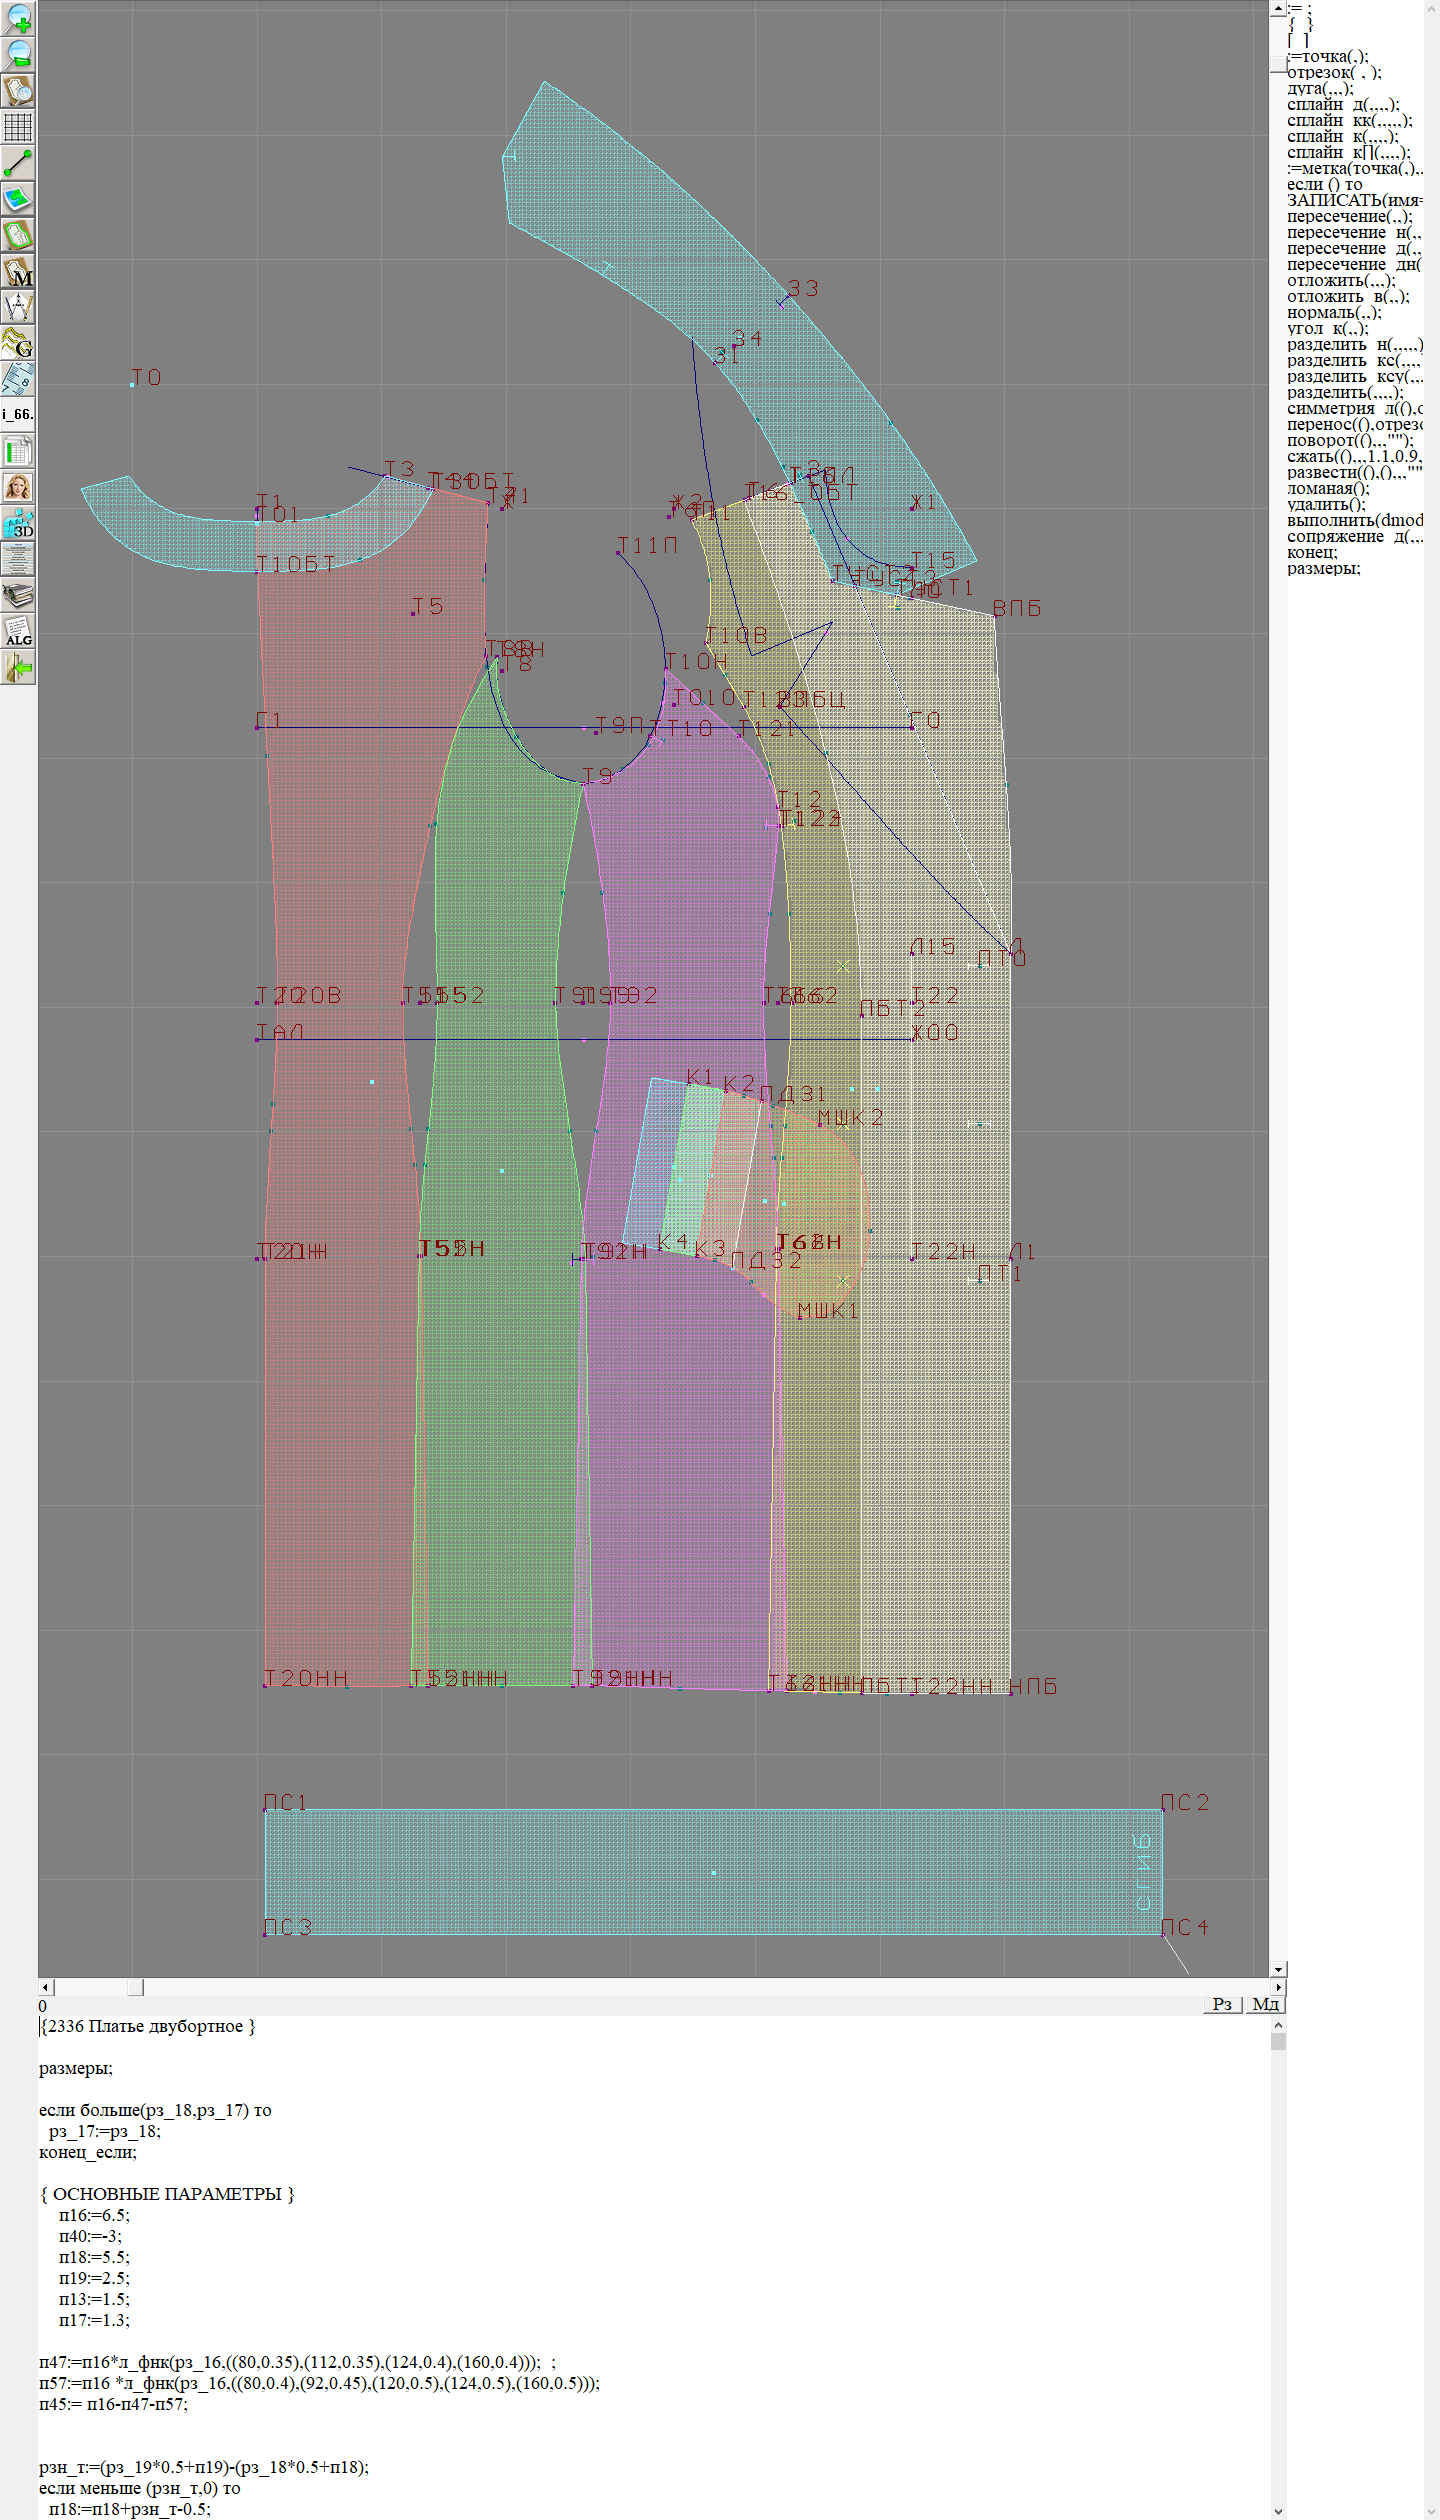Click the door exit icon with green arrow
Viewport: 1440px width, 2520px height.
pyautogui.click(x=18, y=667)
